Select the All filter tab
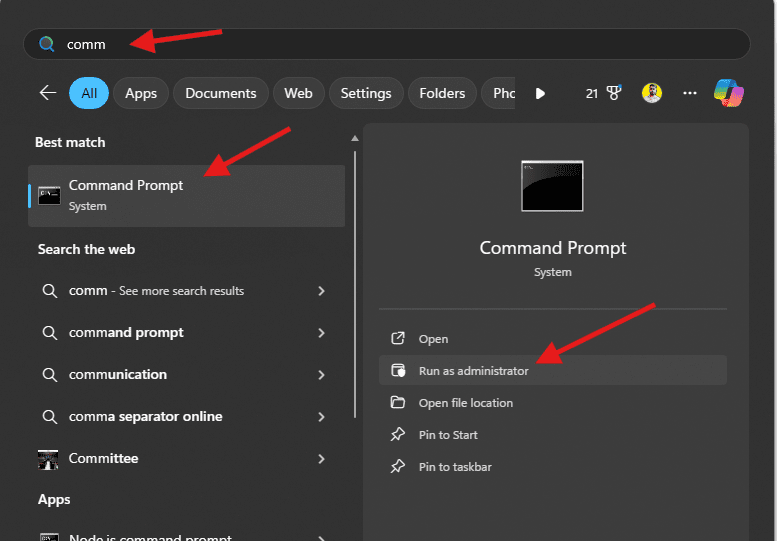Screen dimensions: 777x541 [89, 93]
